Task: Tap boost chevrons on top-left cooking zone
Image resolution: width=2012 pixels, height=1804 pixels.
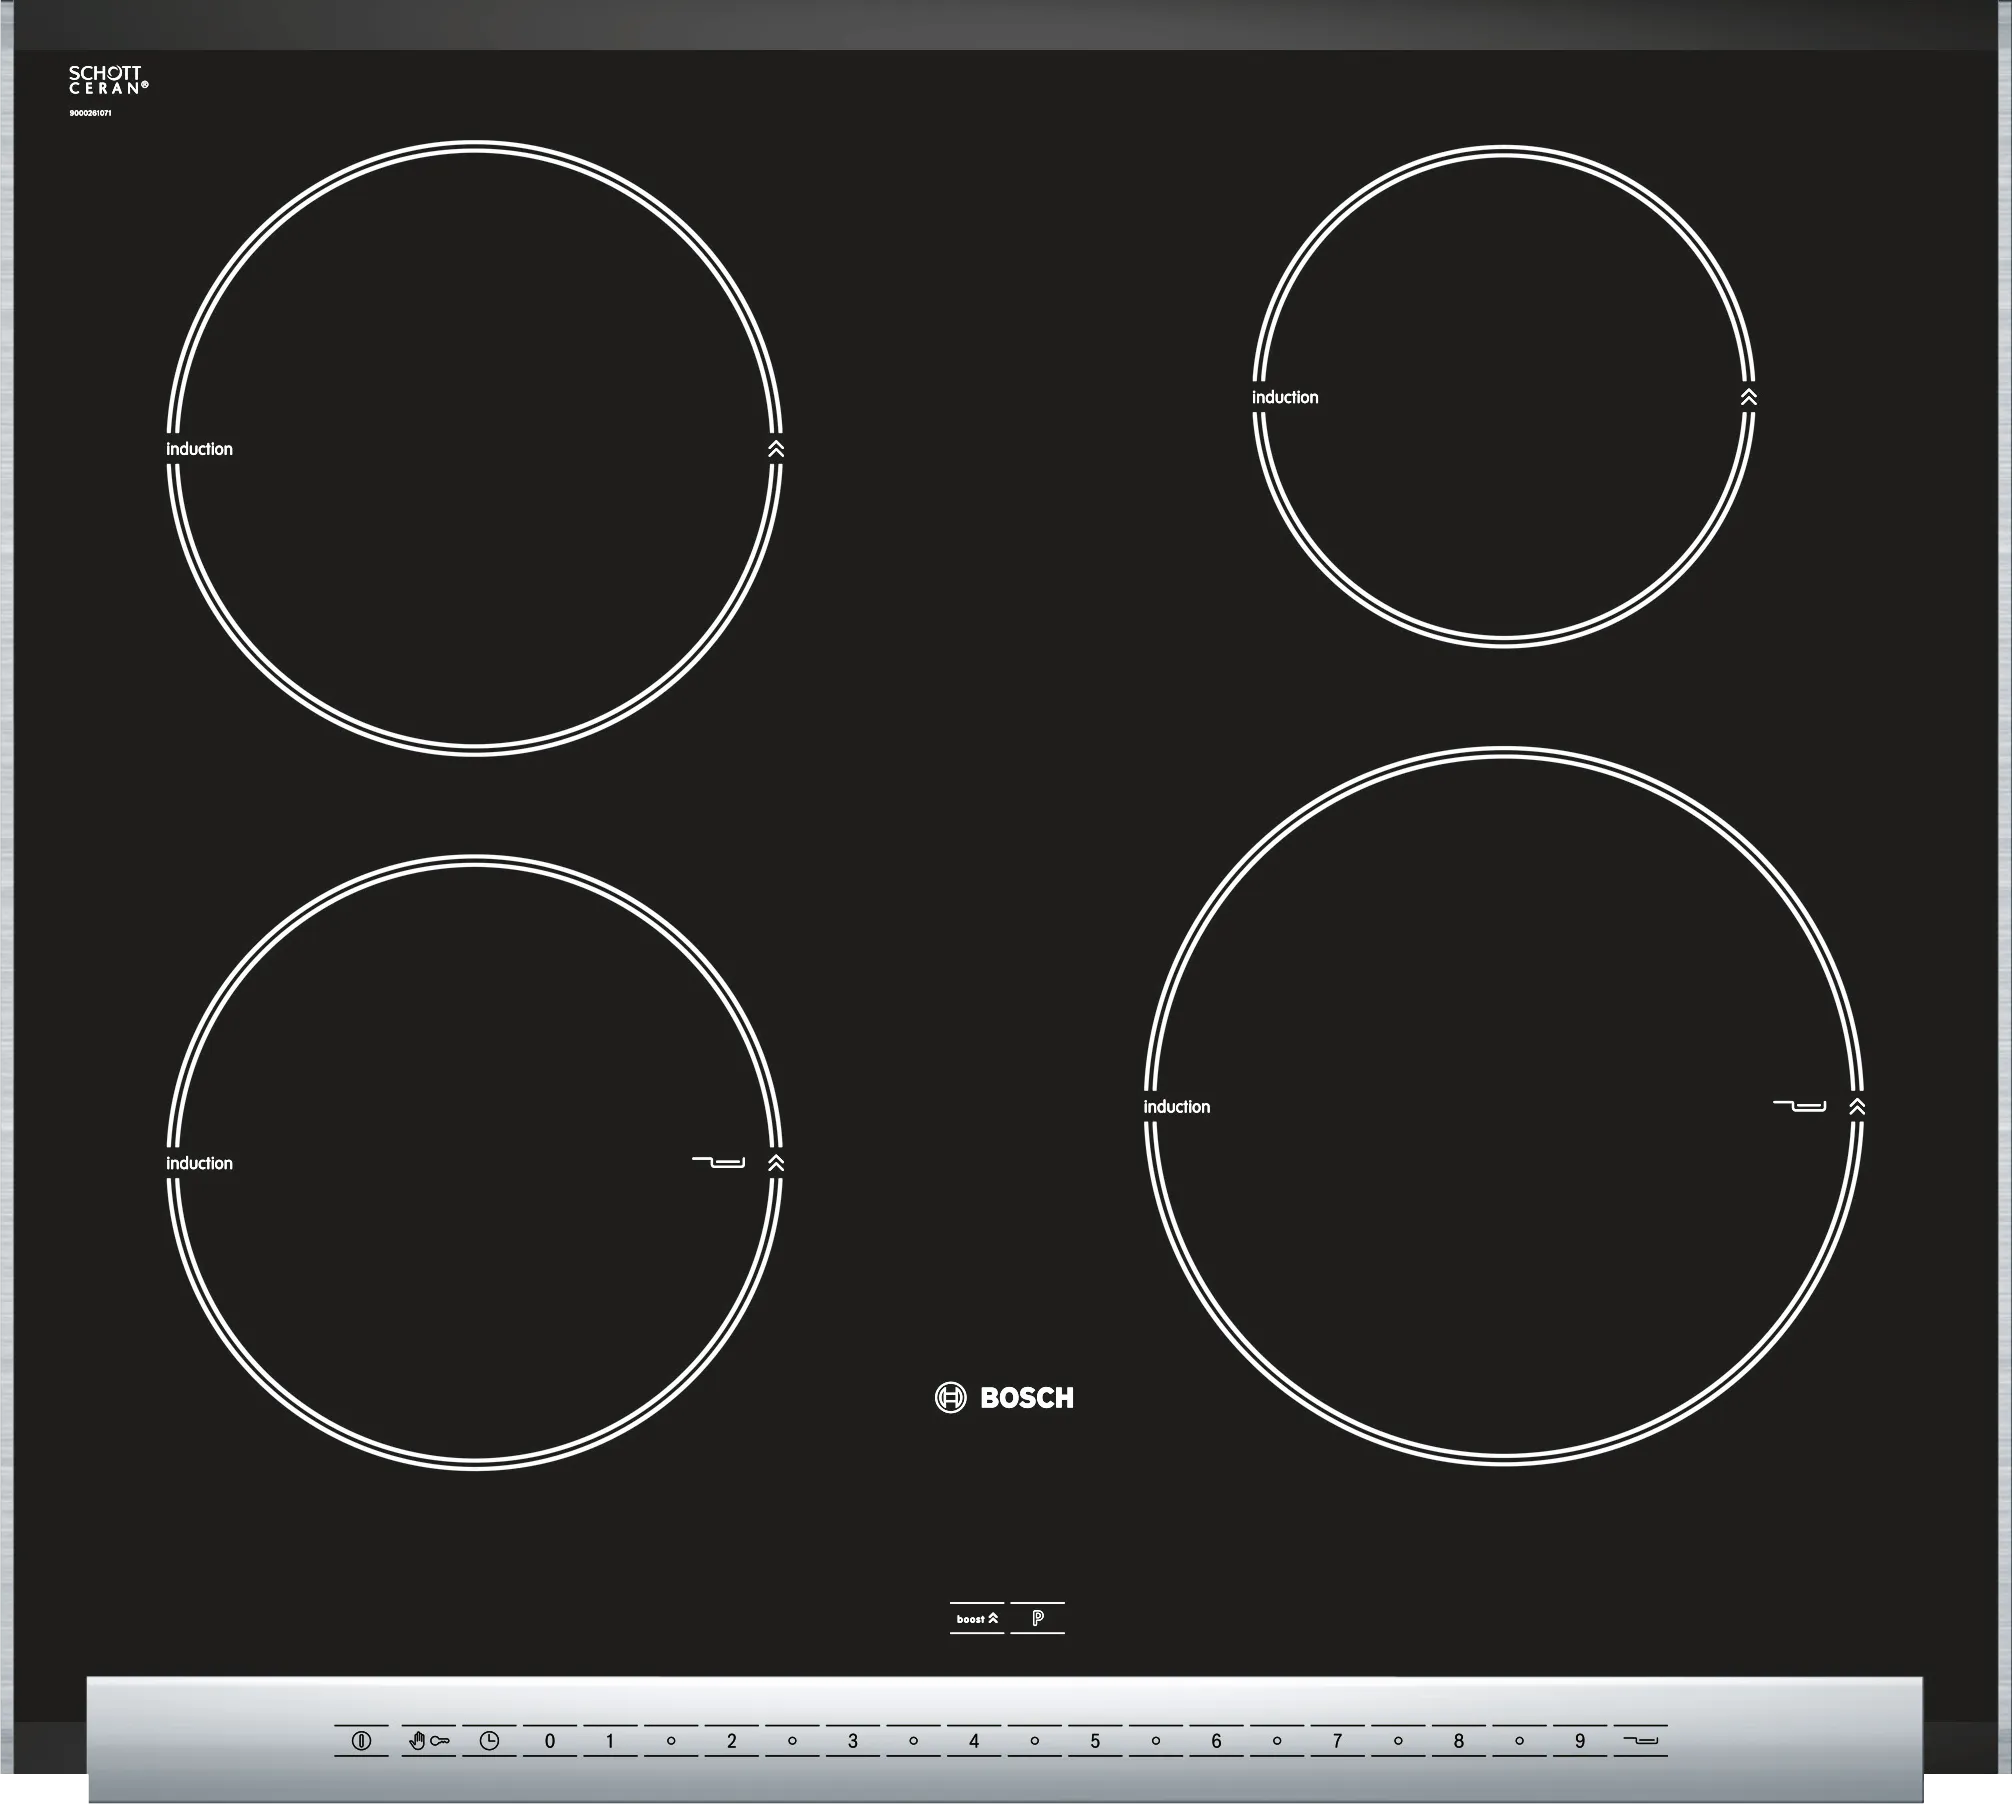Action: pyautogui.click(x=776, y=449)
